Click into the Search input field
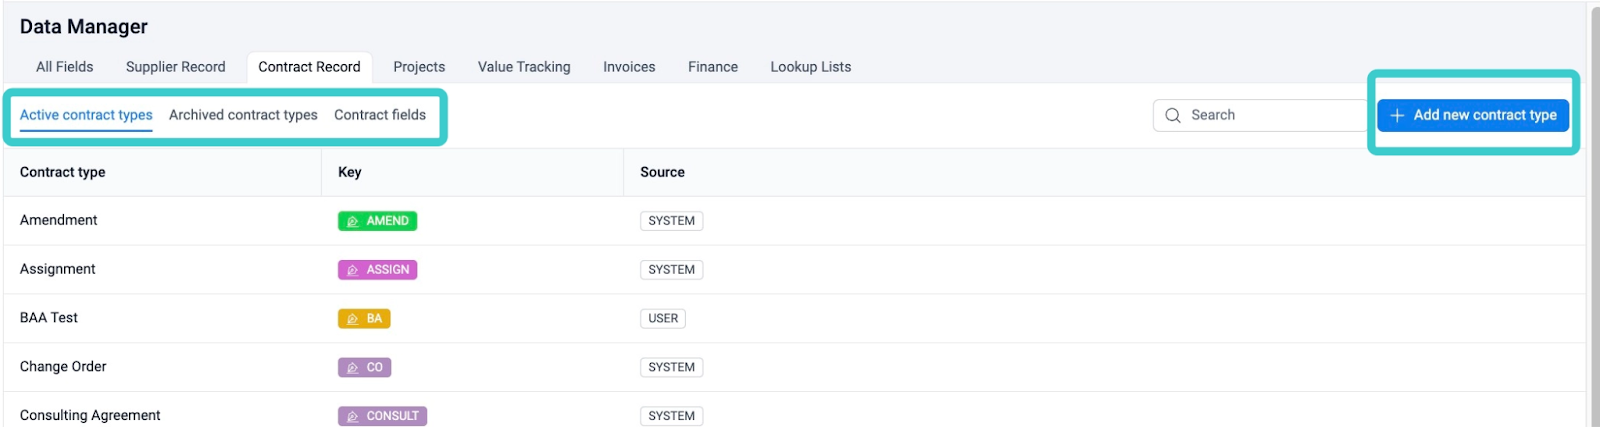The image size is (1600, 427). tap(1260, 115)
